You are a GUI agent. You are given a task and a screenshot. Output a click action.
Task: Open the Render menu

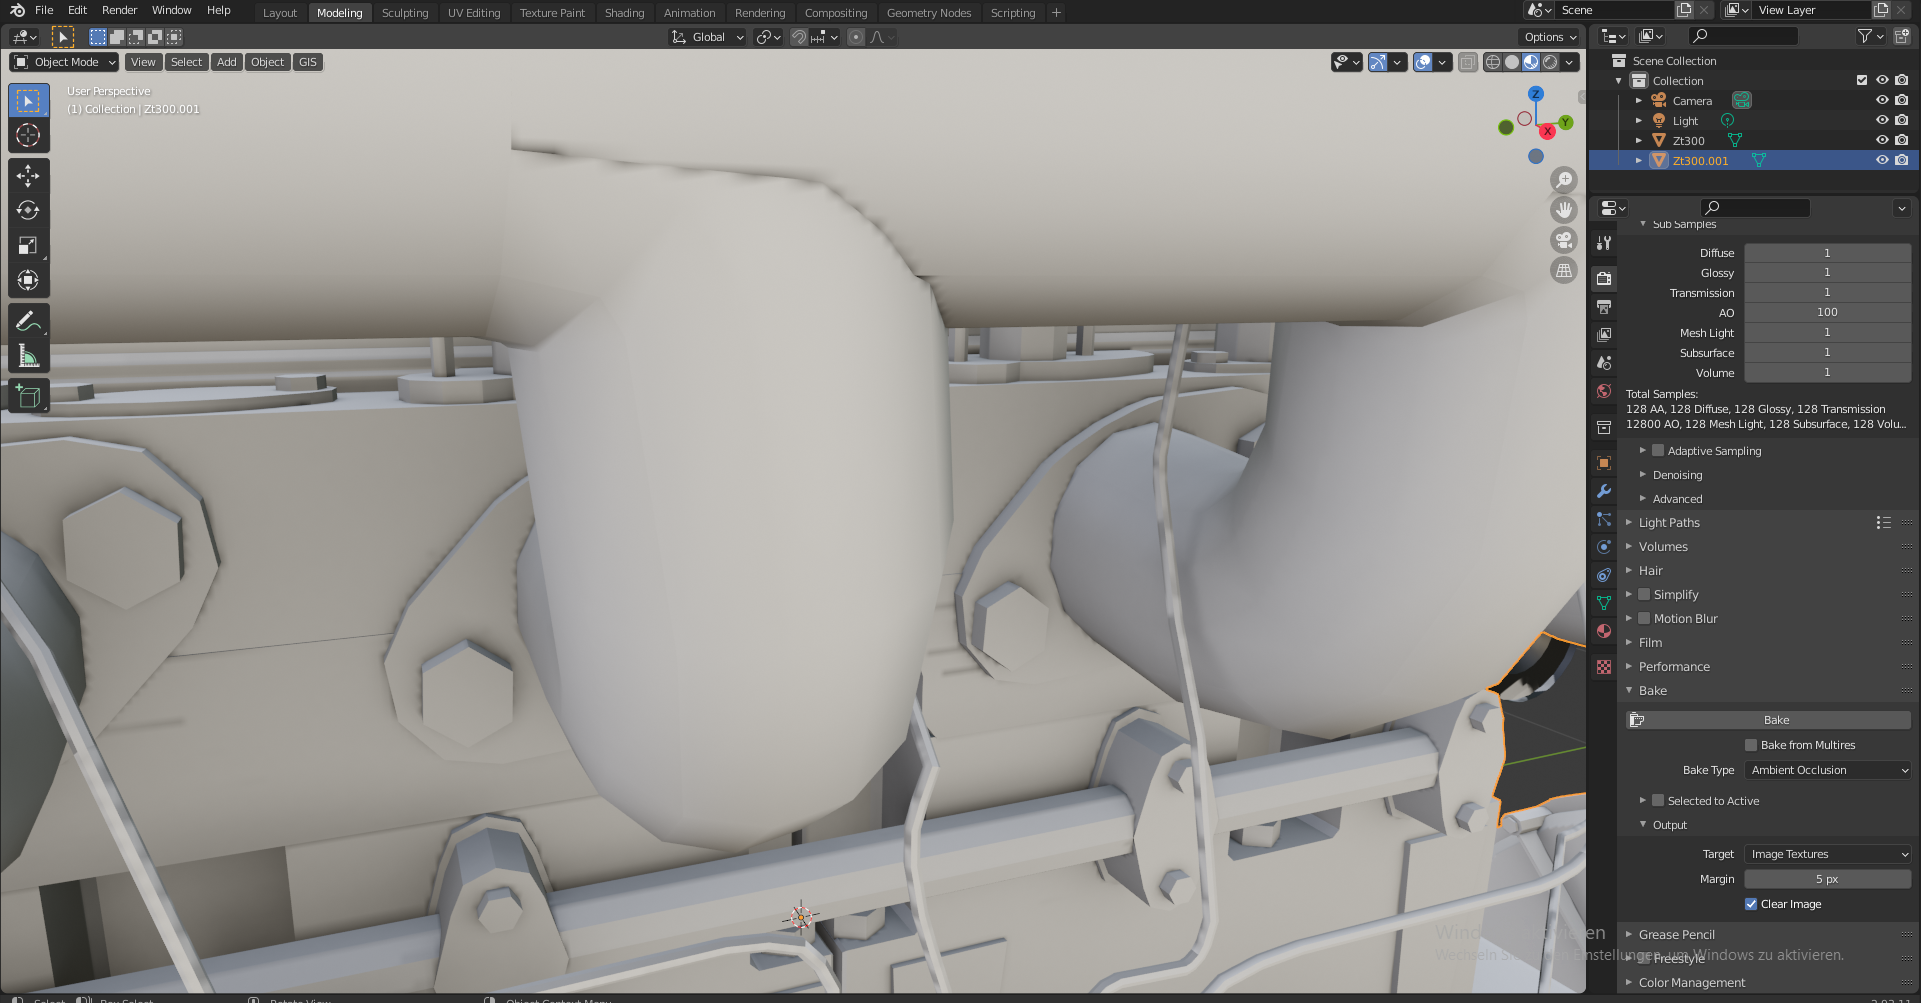tap(119, 10)
